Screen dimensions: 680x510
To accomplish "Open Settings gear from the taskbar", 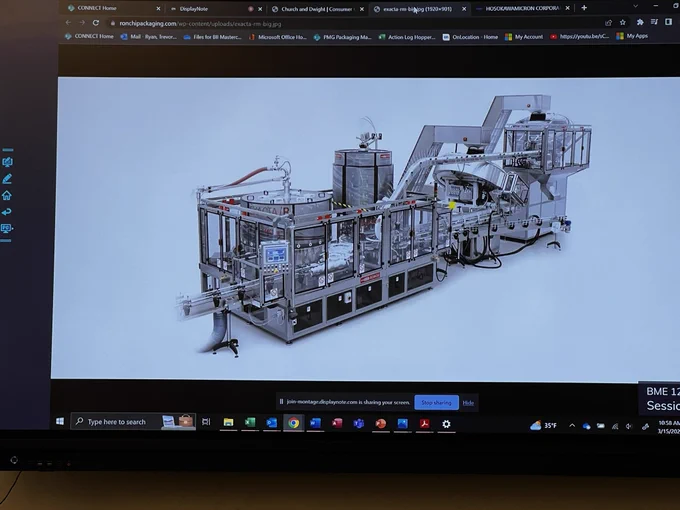I will (x=446, y=424).
